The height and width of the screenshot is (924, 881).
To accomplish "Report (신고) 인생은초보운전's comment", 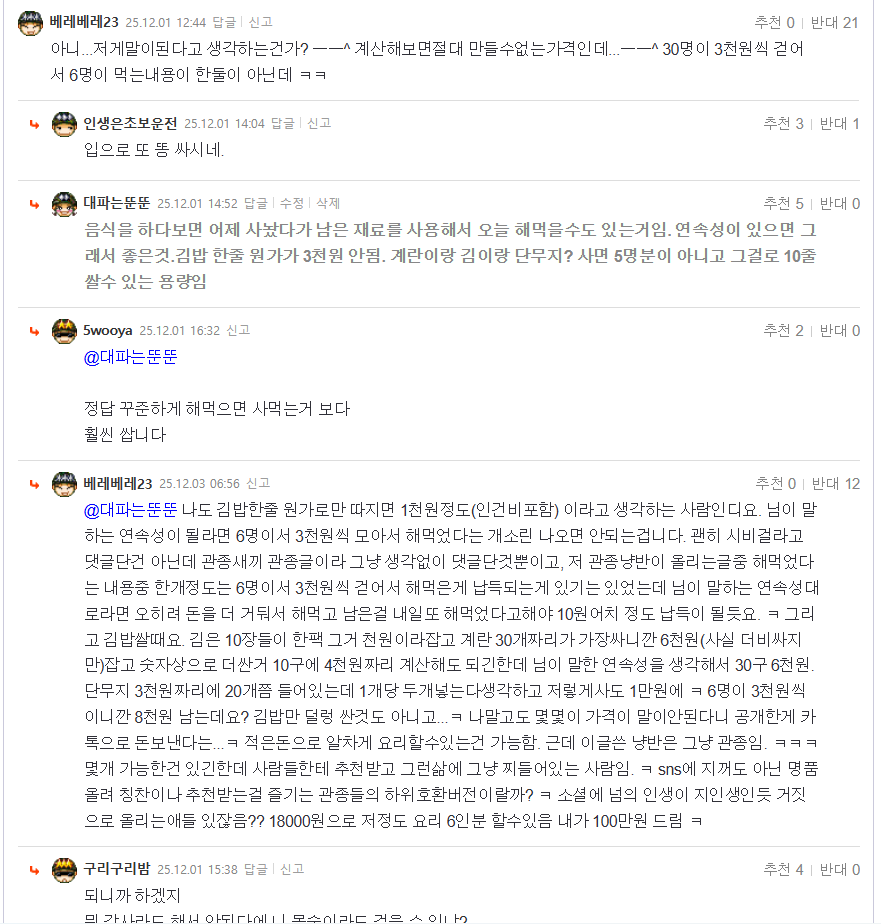I will (319, 124).
